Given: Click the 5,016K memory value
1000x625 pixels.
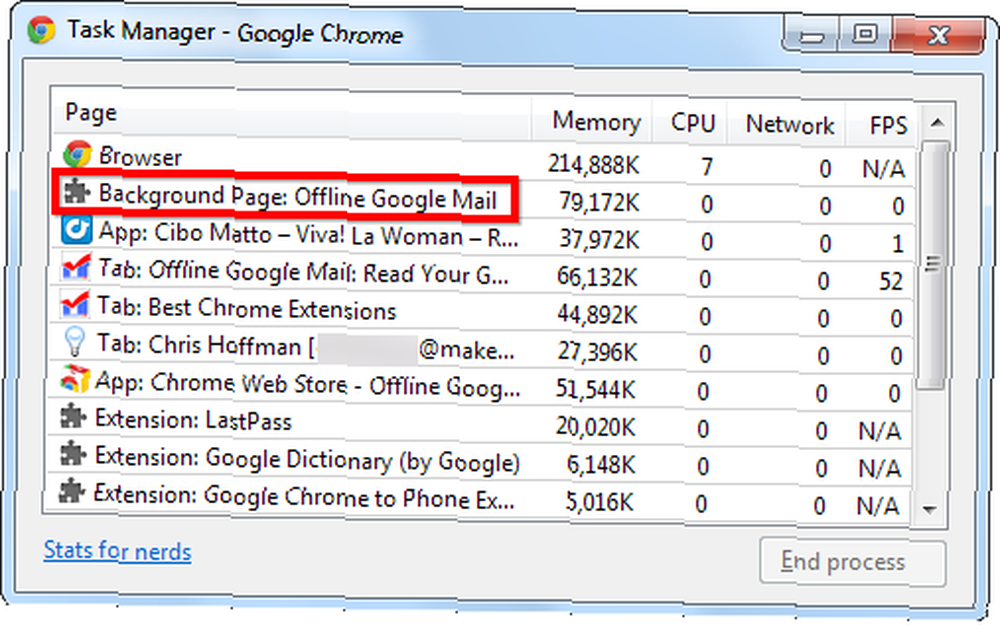Looking at the screenshot, I should tap(599, 502).
